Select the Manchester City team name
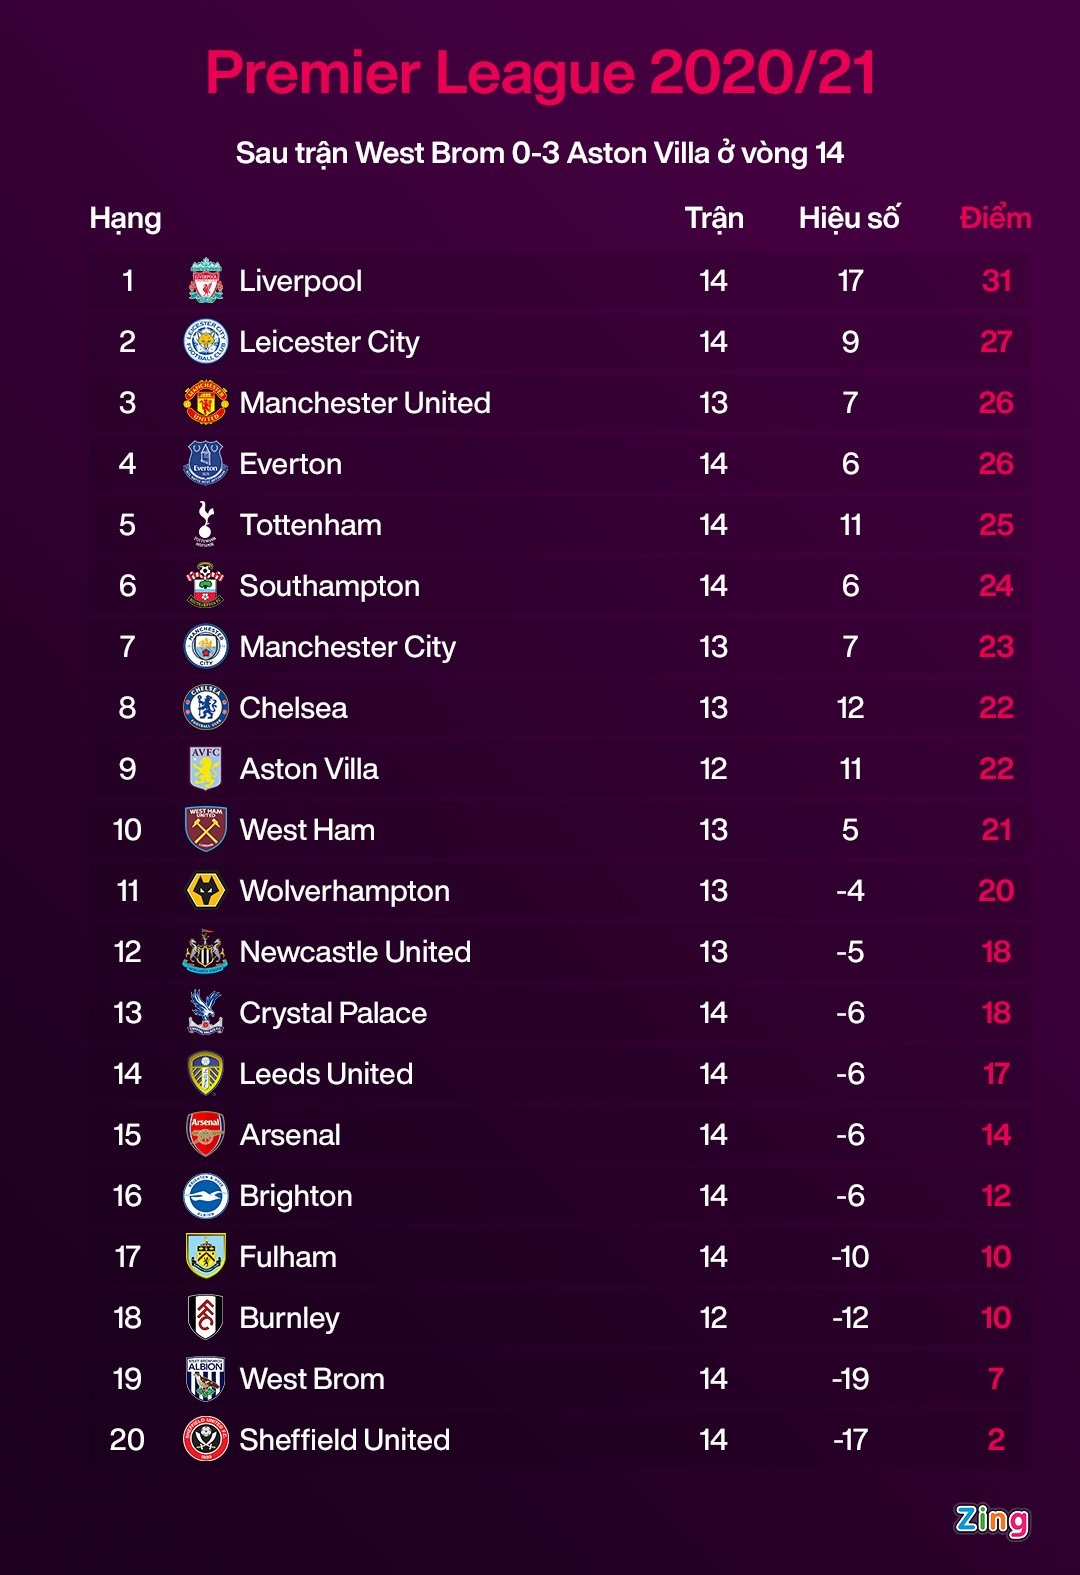The image size is (1080, 1575). pos(347,647)
